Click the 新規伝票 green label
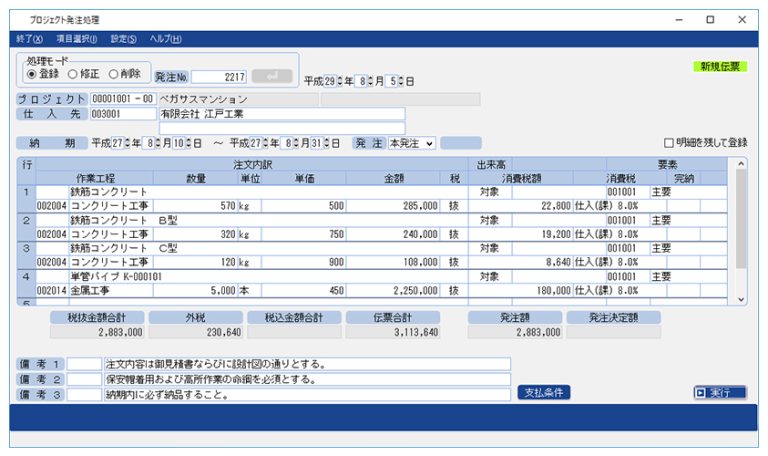Image resolution: width=768 pixels, height=456 pixels. click(720, 67)
